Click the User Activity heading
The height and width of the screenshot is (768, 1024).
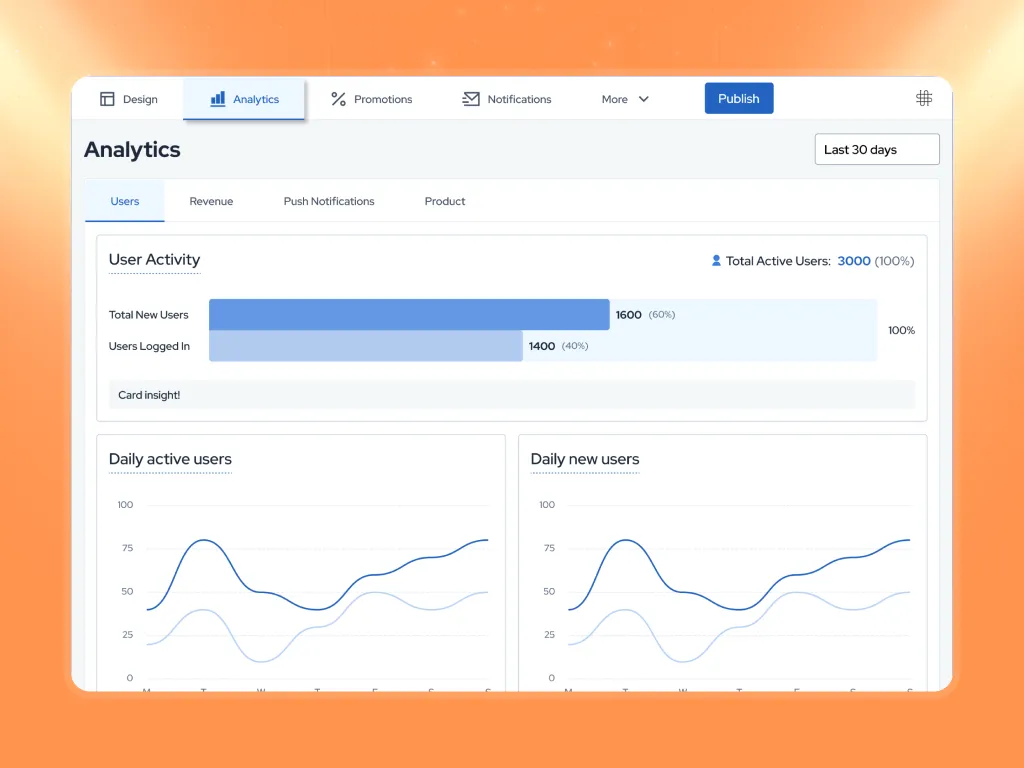pyautogui.click(x=154, y=259)
